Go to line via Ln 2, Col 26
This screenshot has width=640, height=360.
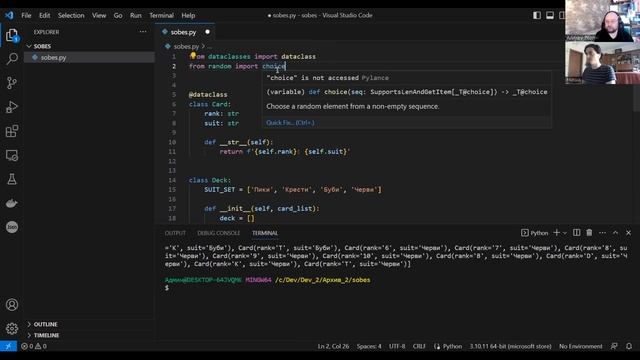(x=333, y=346)
